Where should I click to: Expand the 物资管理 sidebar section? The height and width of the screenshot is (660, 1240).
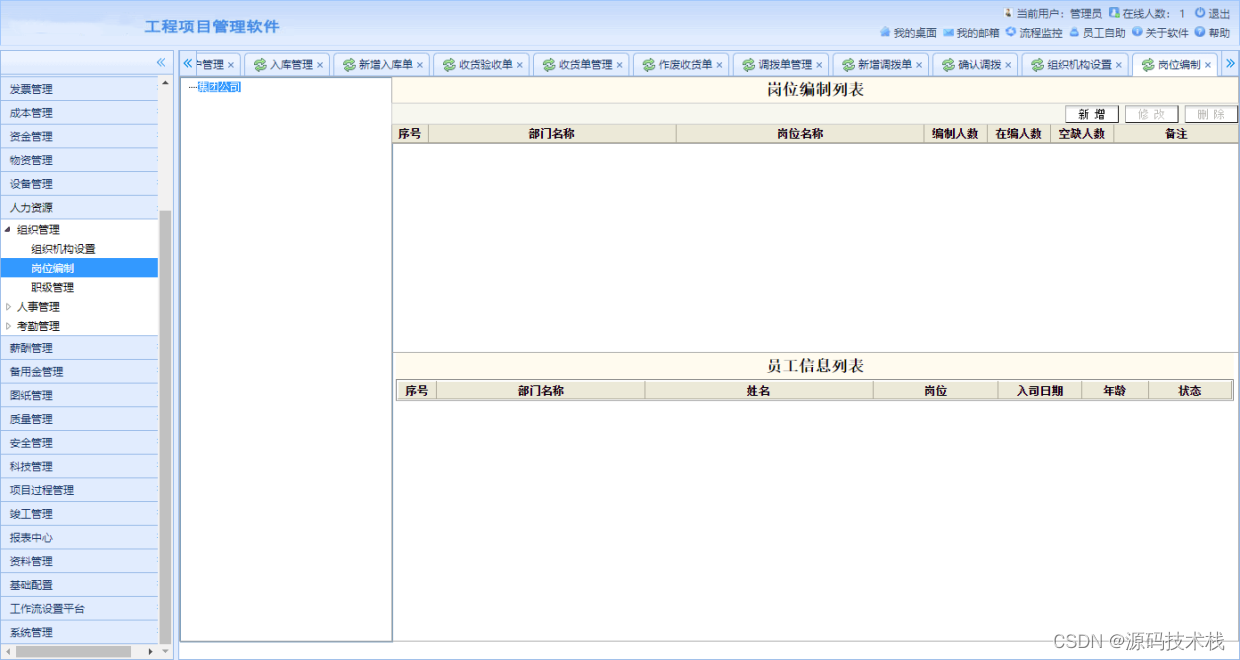(x=79, y=160)
